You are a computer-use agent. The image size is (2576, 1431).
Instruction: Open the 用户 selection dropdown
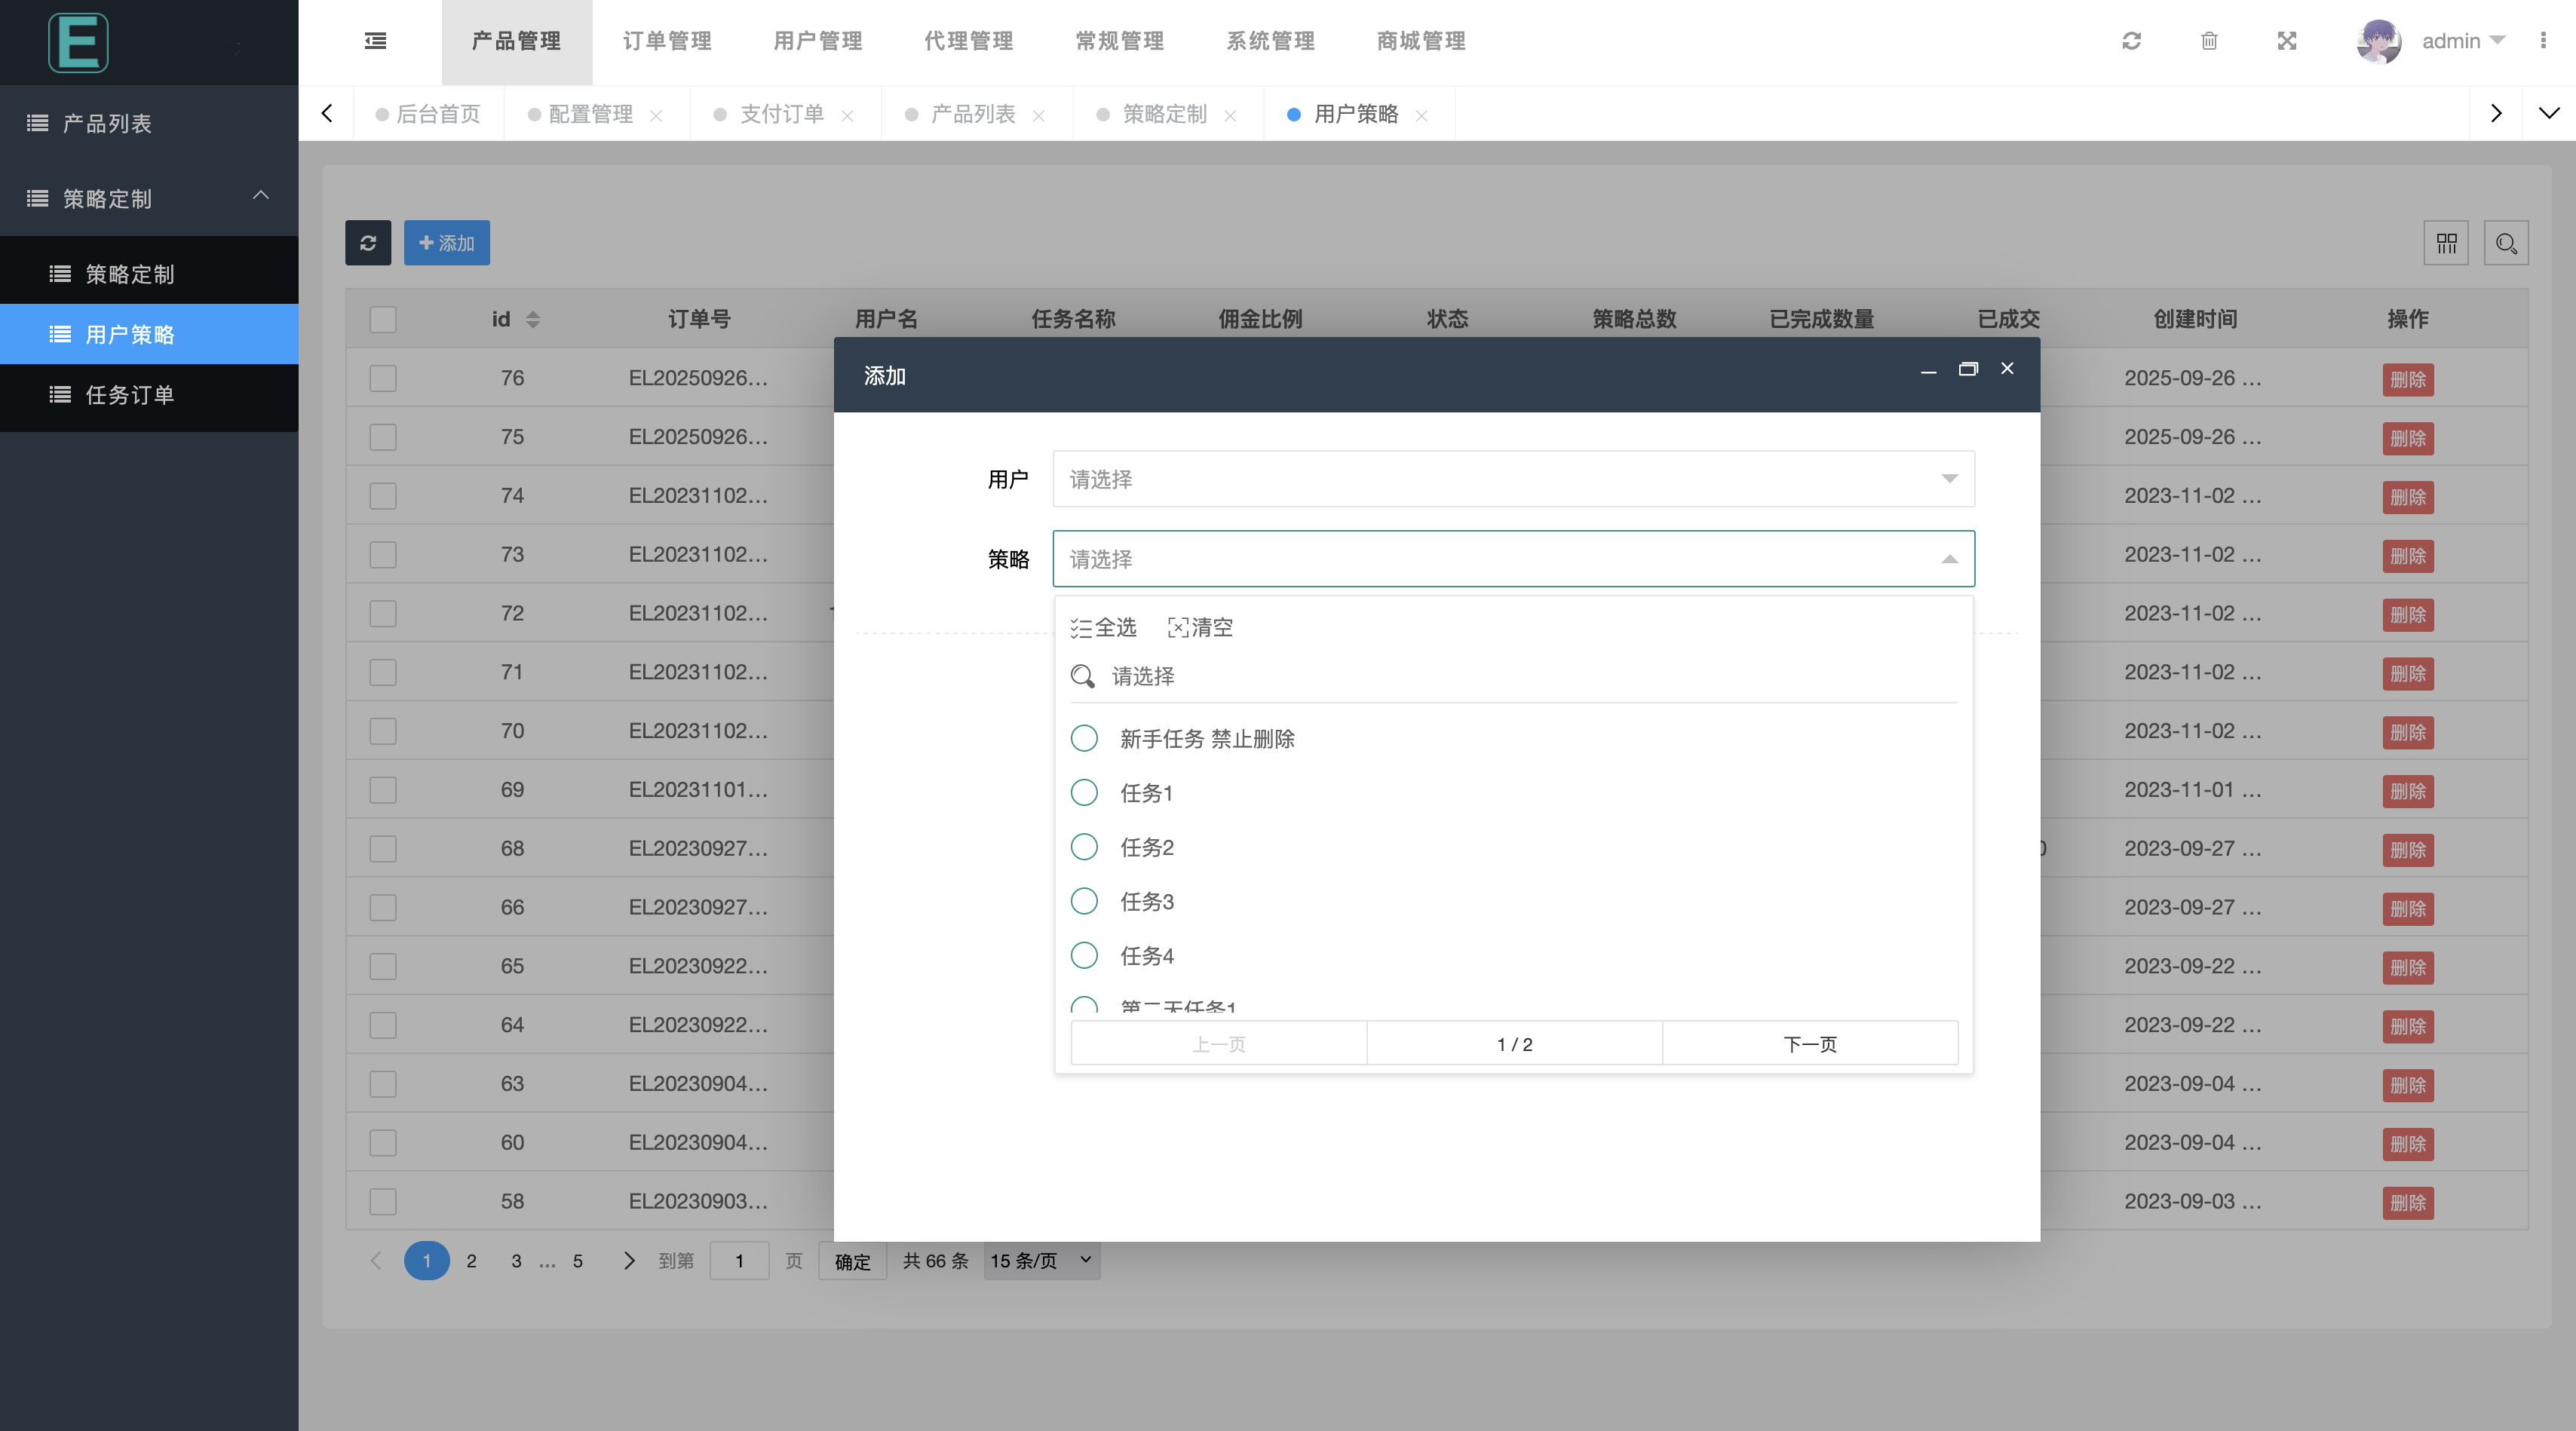click(x=1511, y=479)
